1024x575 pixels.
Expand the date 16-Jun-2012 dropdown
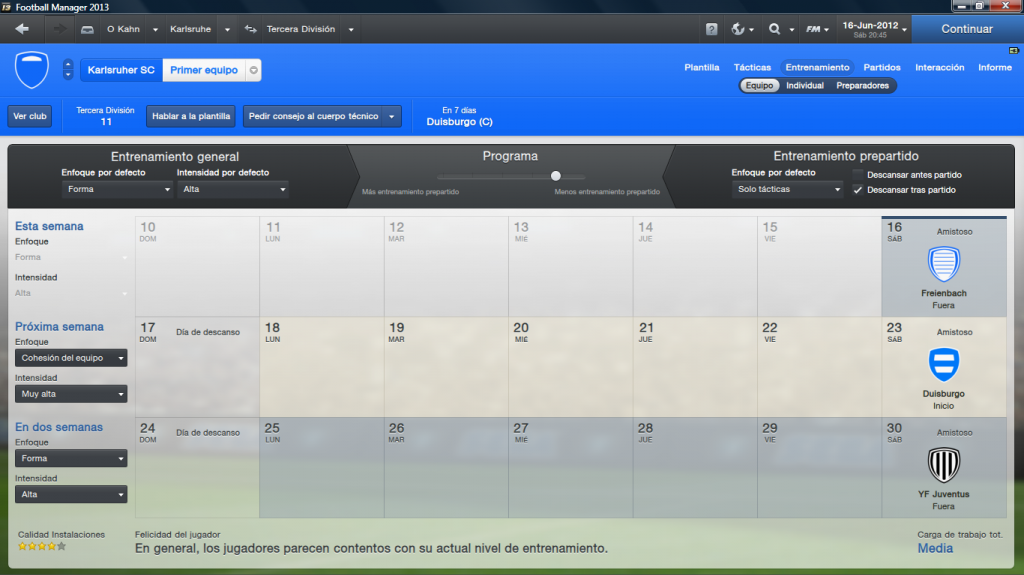(904, 29)
